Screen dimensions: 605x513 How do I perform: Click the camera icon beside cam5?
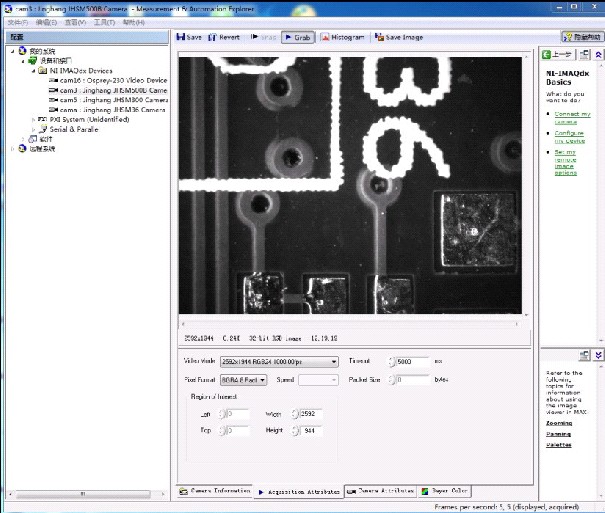click(53, 100)
